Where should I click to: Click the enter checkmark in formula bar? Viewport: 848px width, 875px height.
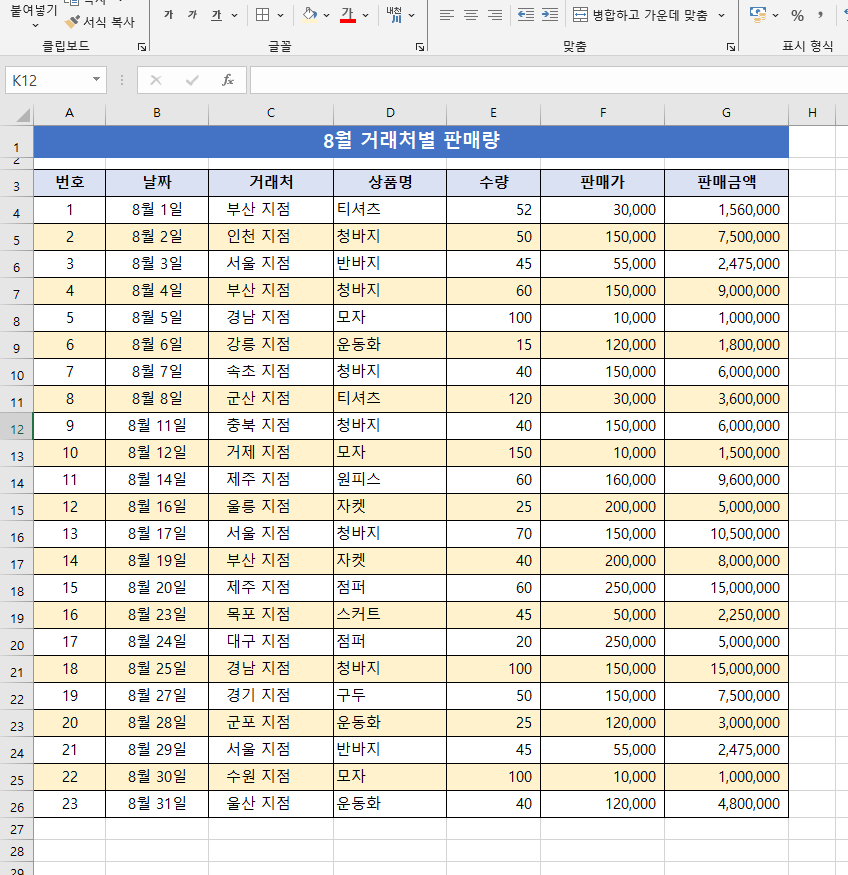coord(192,80)
